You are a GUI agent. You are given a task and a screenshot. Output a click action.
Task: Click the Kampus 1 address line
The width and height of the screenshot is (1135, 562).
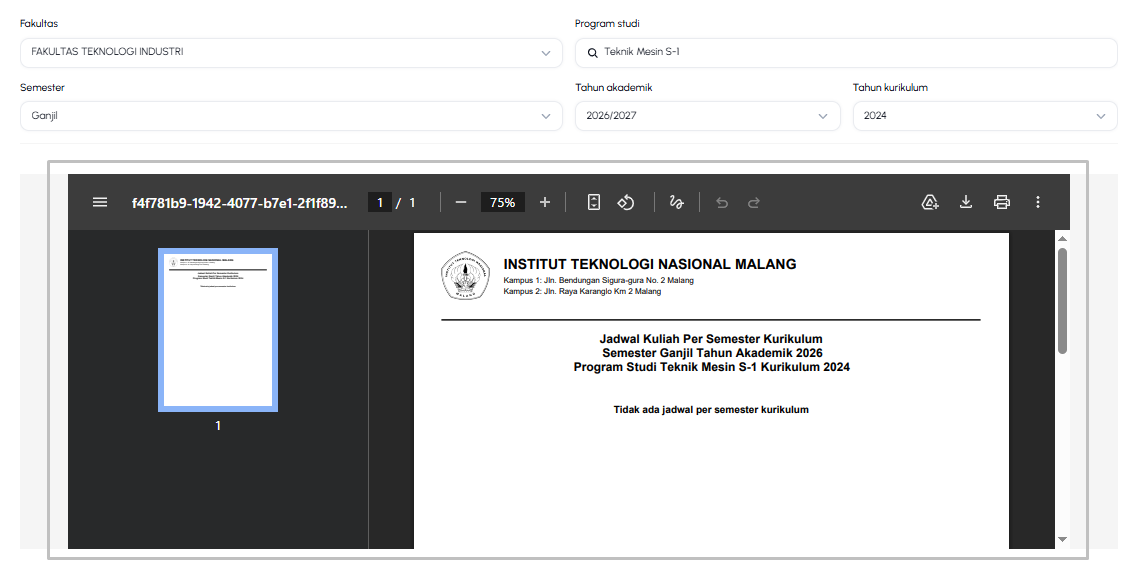[599, 280]
